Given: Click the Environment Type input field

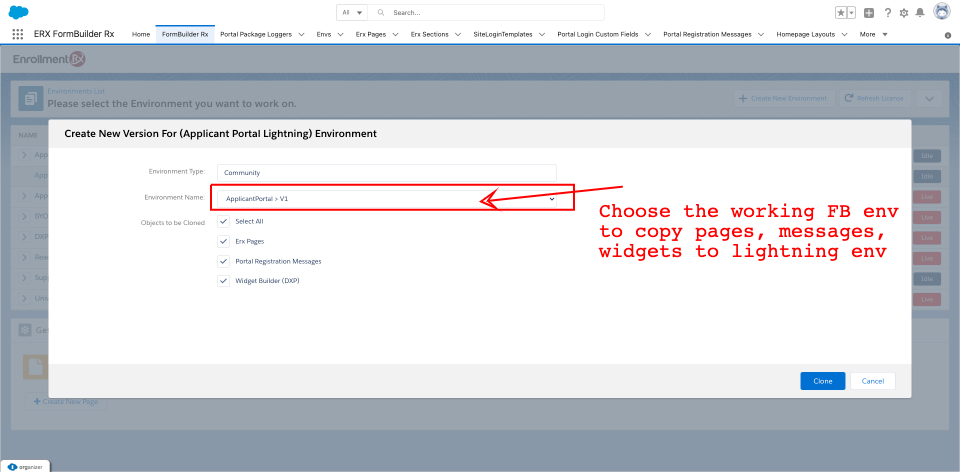Looking at the screenshot, I should tap(386, 172).
